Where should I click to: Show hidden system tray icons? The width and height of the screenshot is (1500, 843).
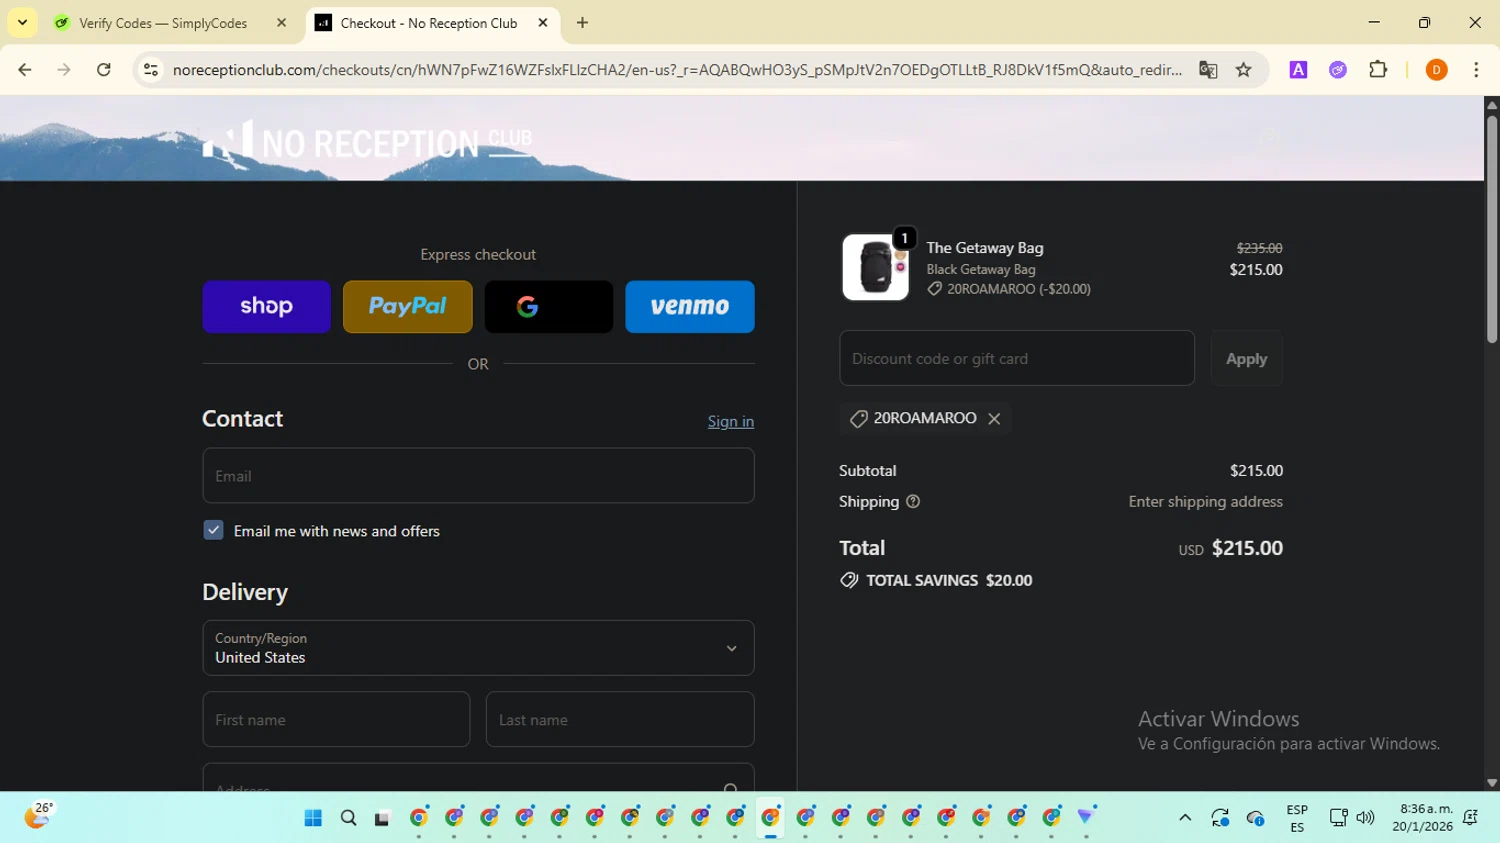click(1185, 818)
